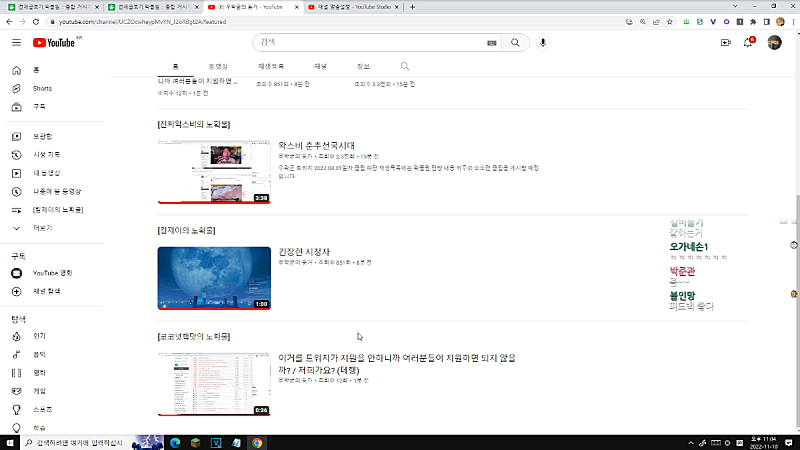Open 인기 (trending) in explore section
This screenshot has height=450, width=800.
[39, 336]
